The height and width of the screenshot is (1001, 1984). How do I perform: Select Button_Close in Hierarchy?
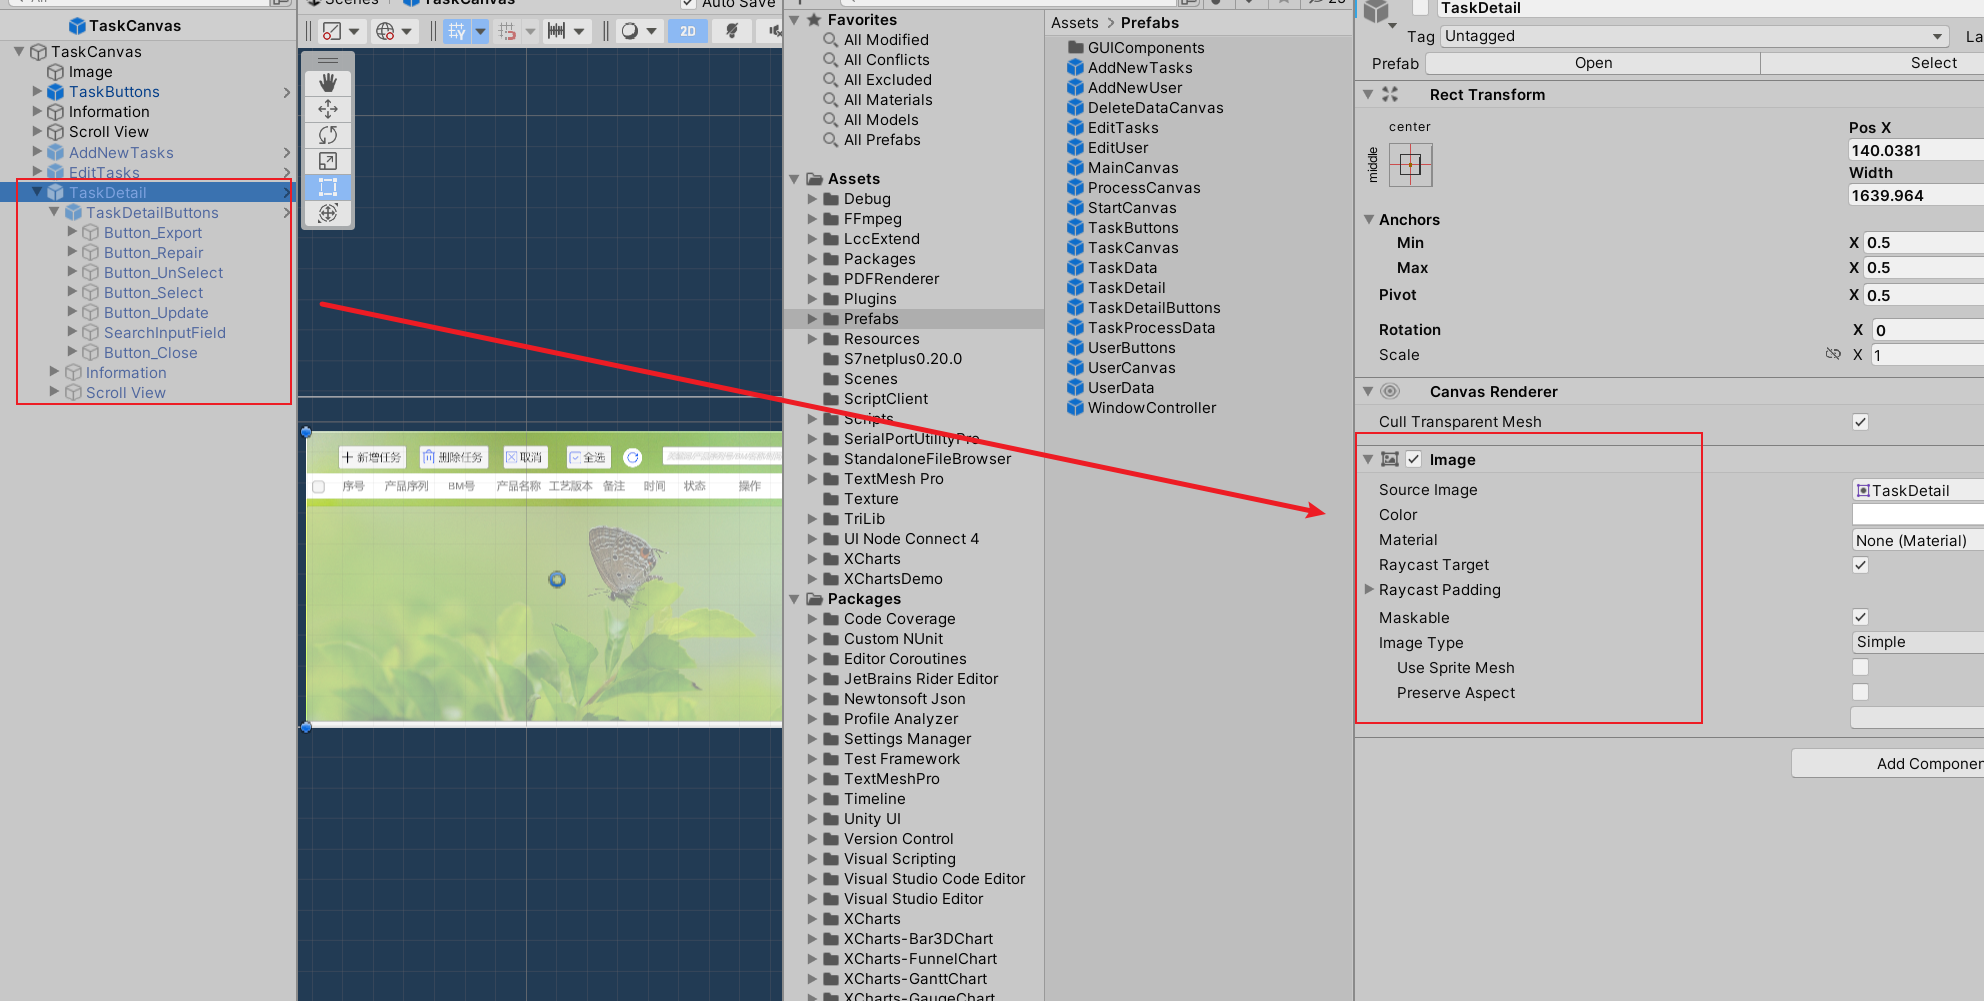click(x=150, y=352)
